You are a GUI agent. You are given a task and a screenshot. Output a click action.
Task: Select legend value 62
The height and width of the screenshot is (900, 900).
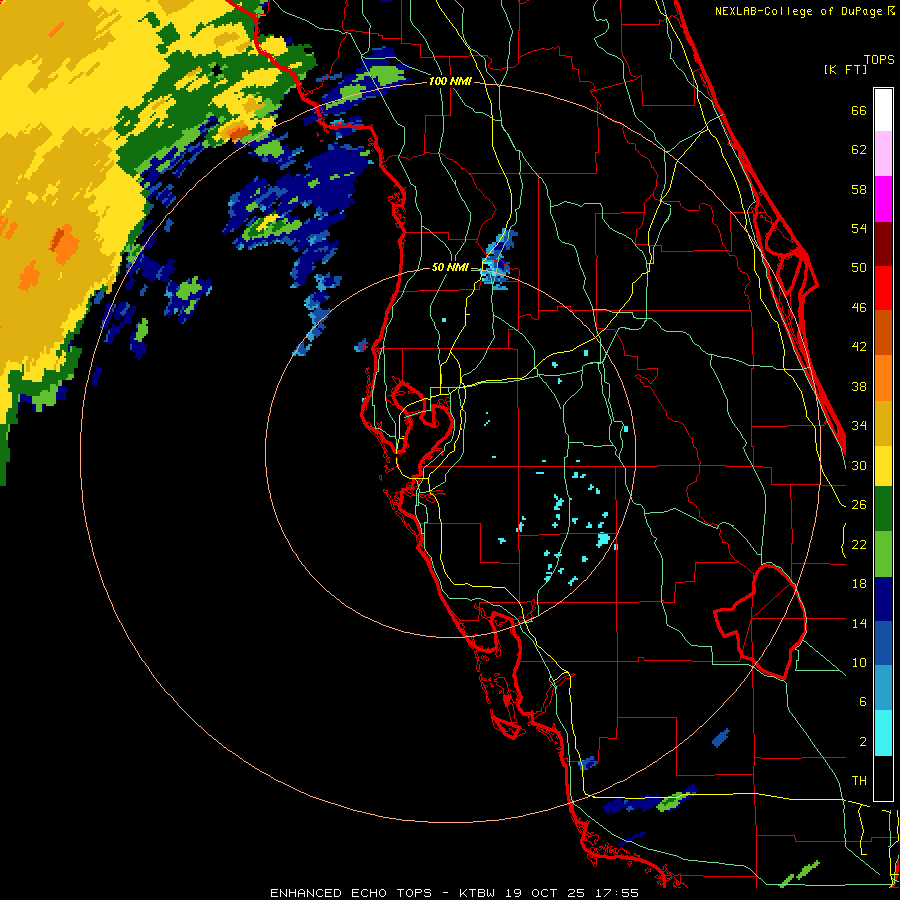(859, 150)
